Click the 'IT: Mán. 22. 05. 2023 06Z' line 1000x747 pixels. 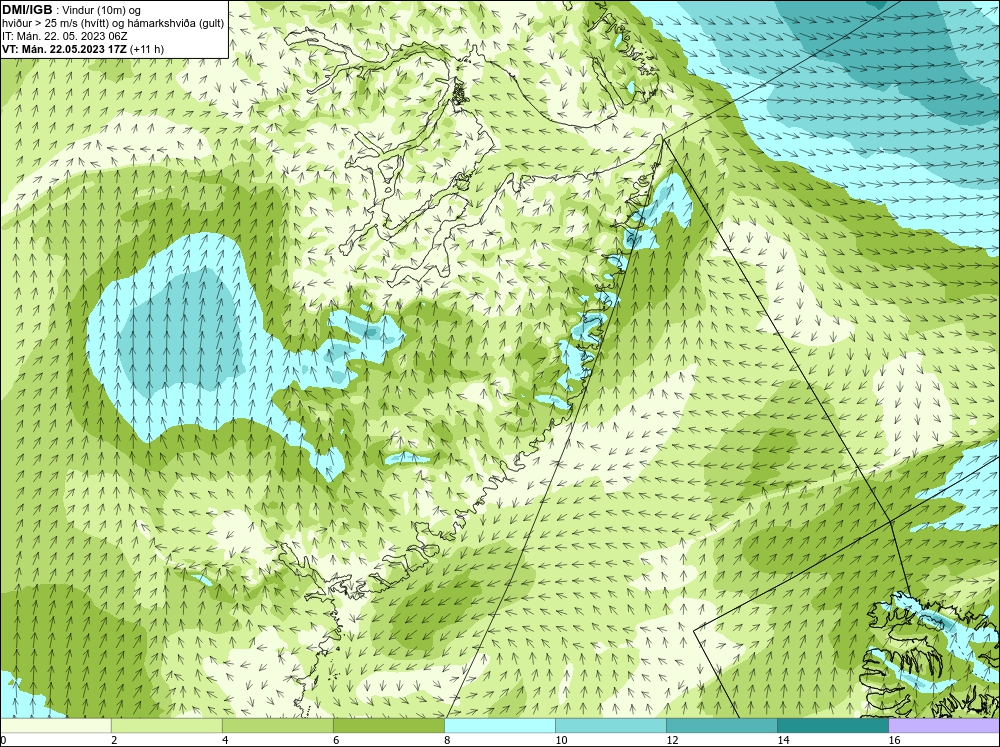pyautogui.click(x=64, y=36)
